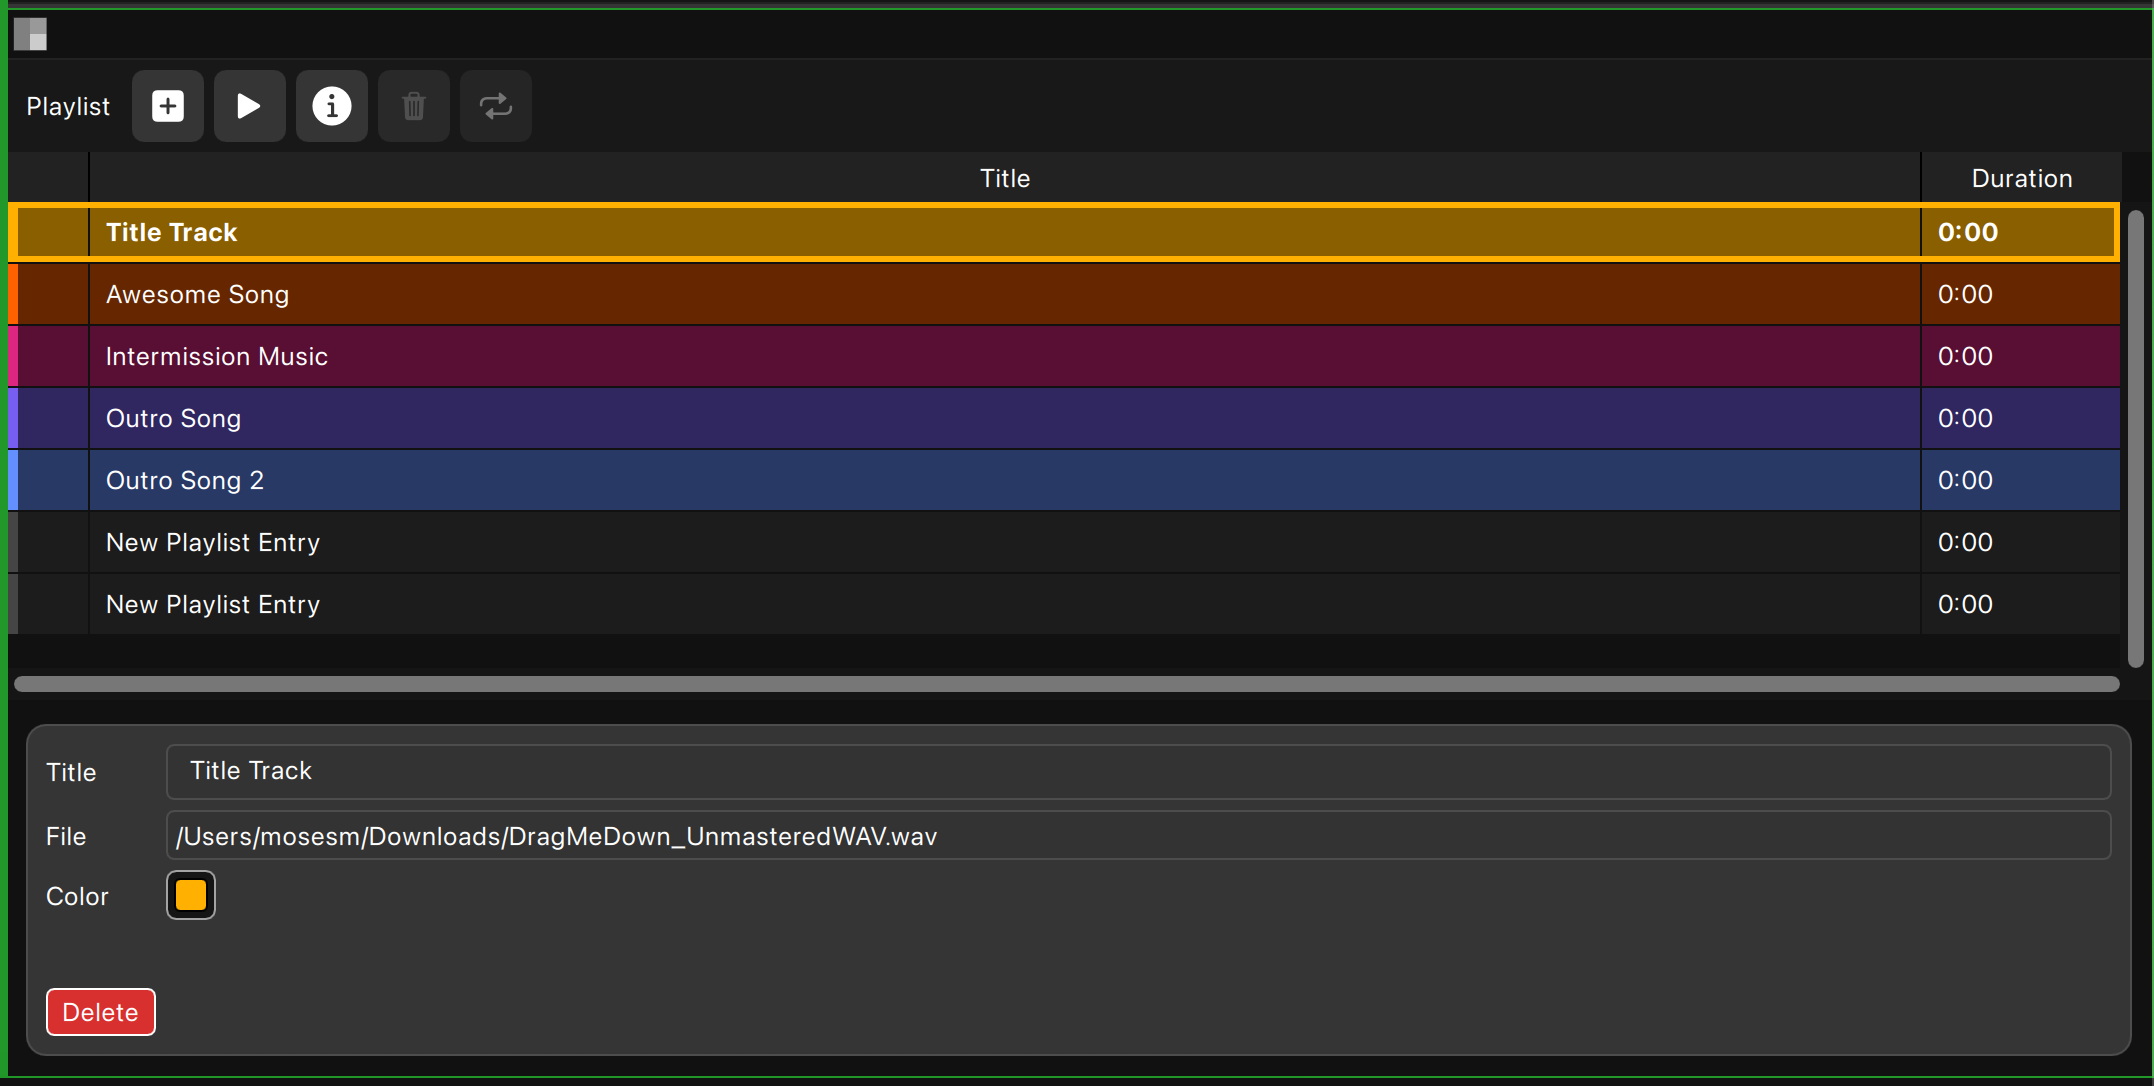The height and width of the screenshot is (1086, 2154).
Task: Click the Title text input field
Action: (1000, 771)
